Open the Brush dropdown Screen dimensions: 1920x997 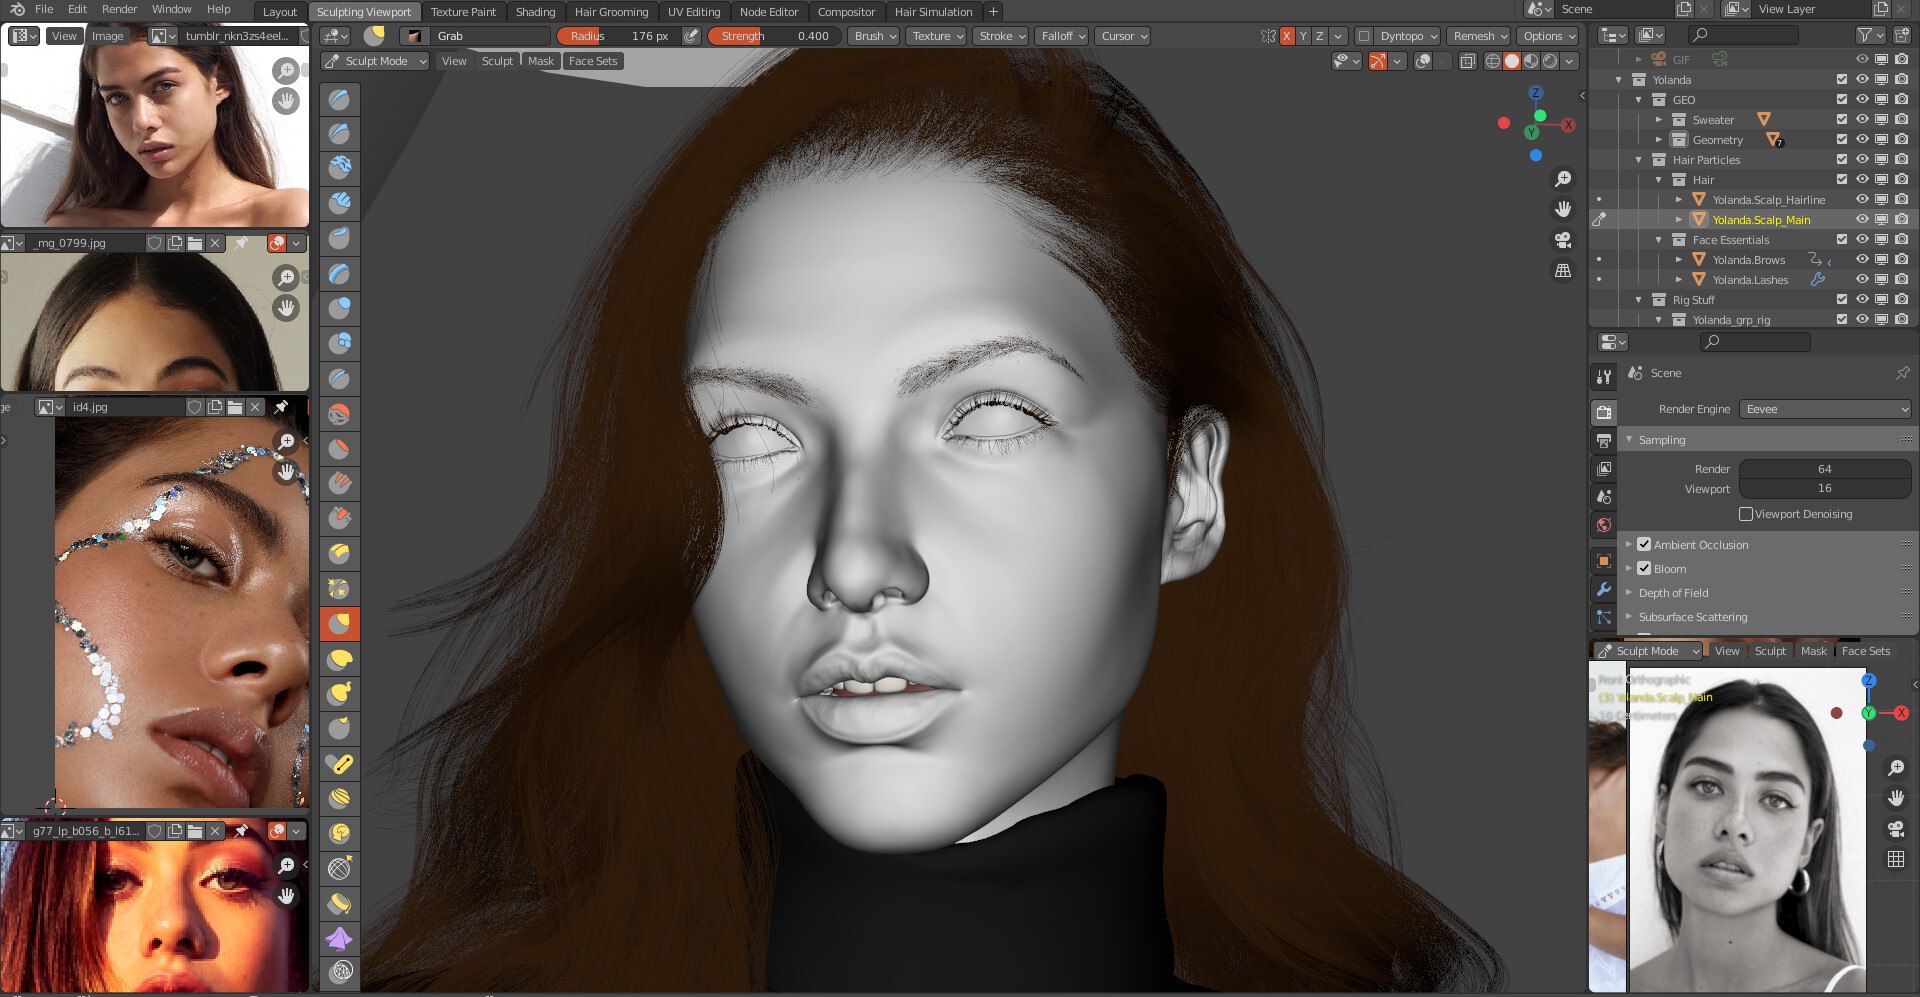point(876,36)
